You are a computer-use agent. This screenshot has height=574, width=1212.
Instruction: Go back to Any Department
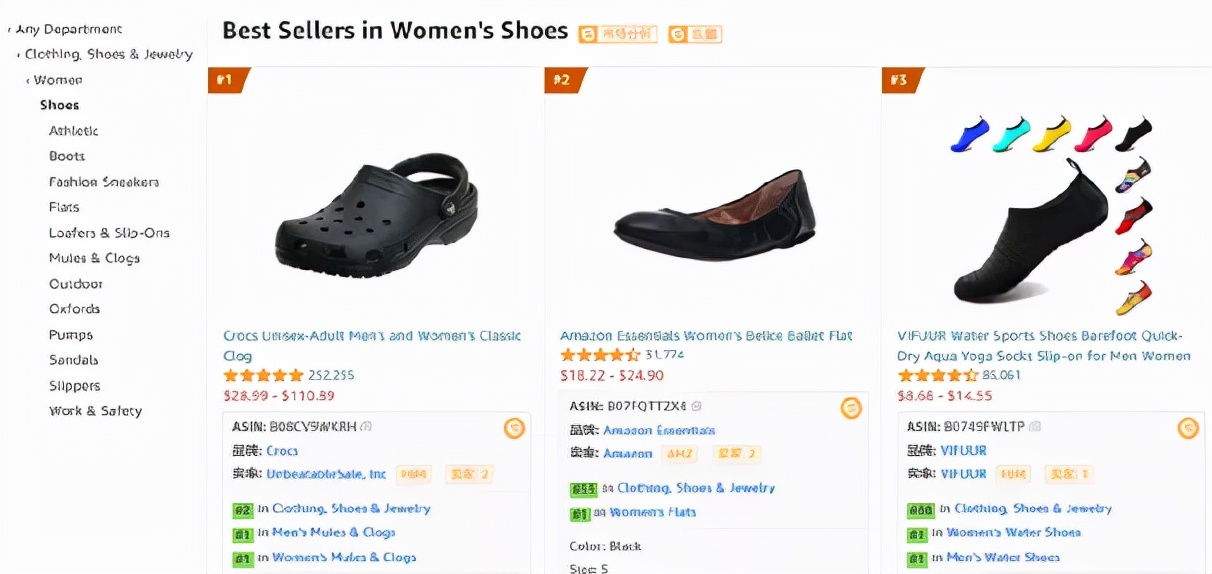[x=68, y=29]
